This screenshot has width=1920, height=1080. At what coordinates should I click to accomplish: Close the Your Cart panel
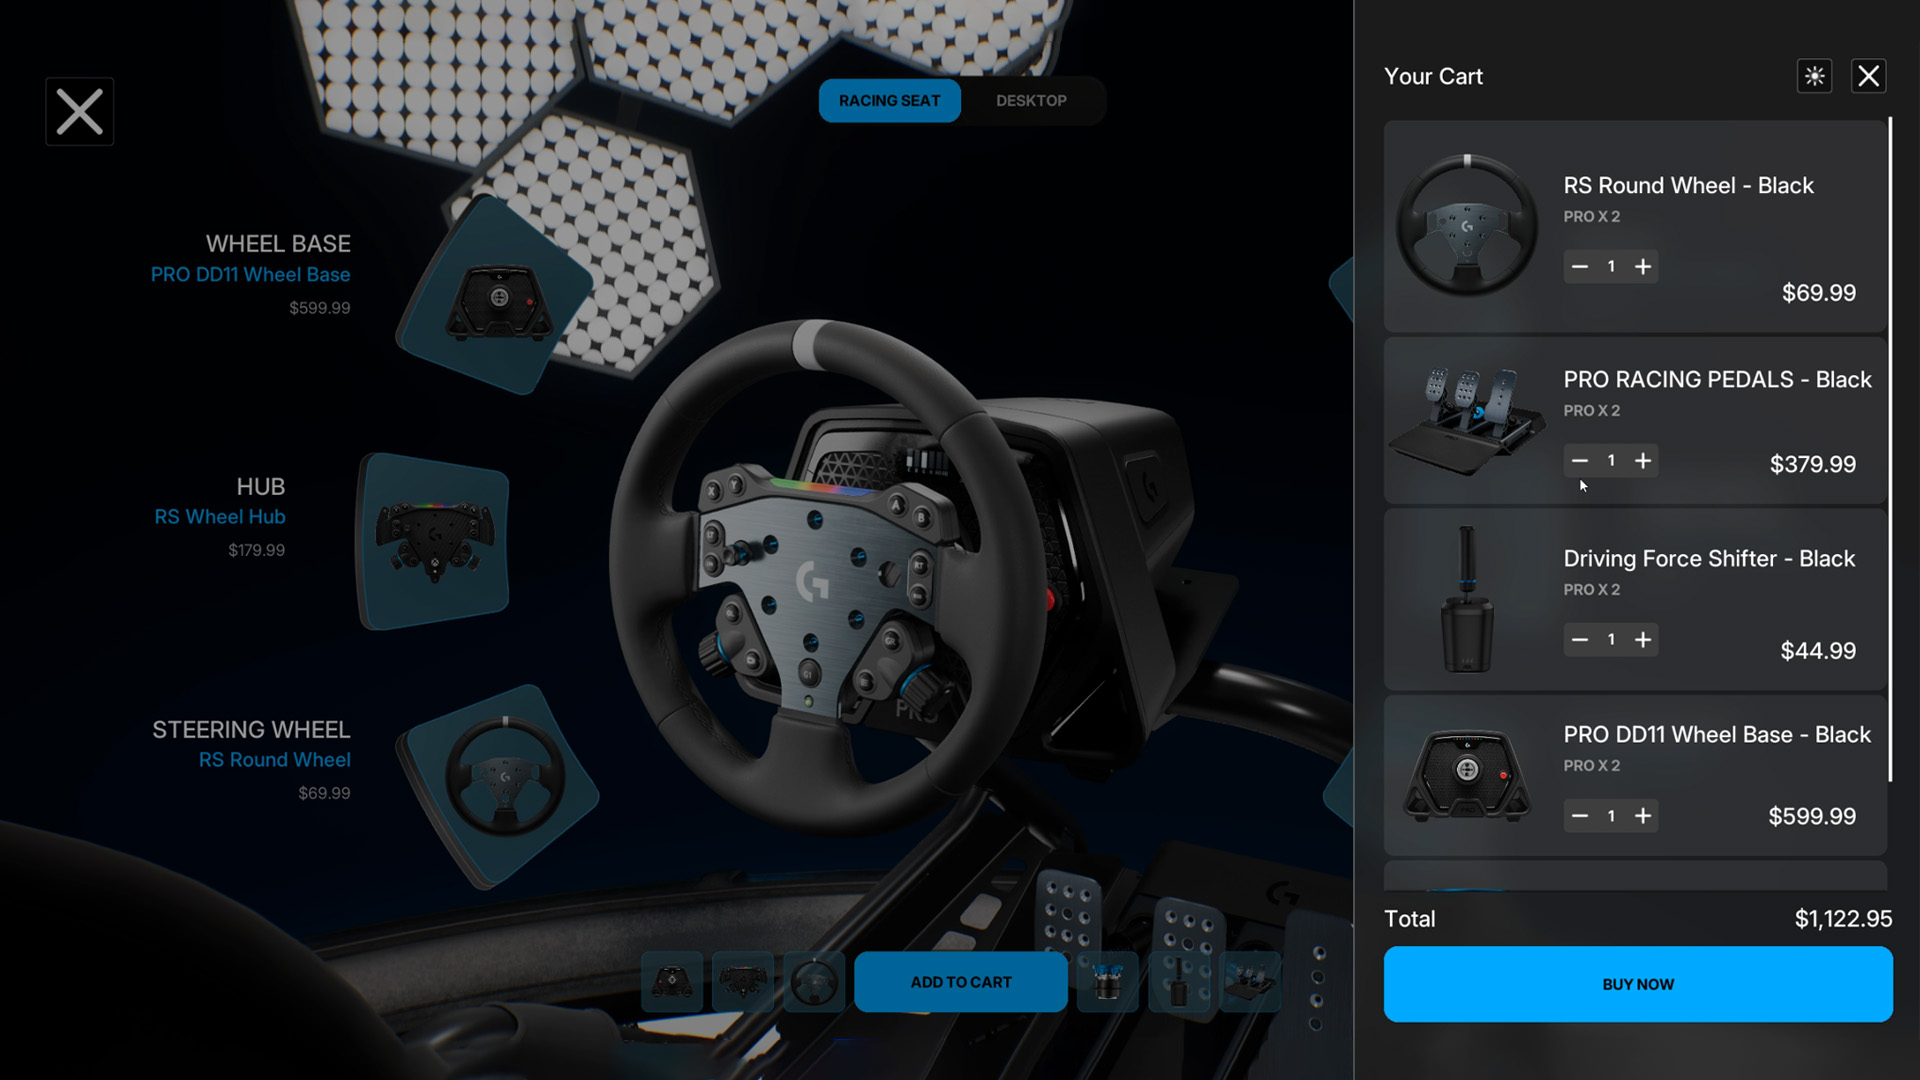(1868, 75)
